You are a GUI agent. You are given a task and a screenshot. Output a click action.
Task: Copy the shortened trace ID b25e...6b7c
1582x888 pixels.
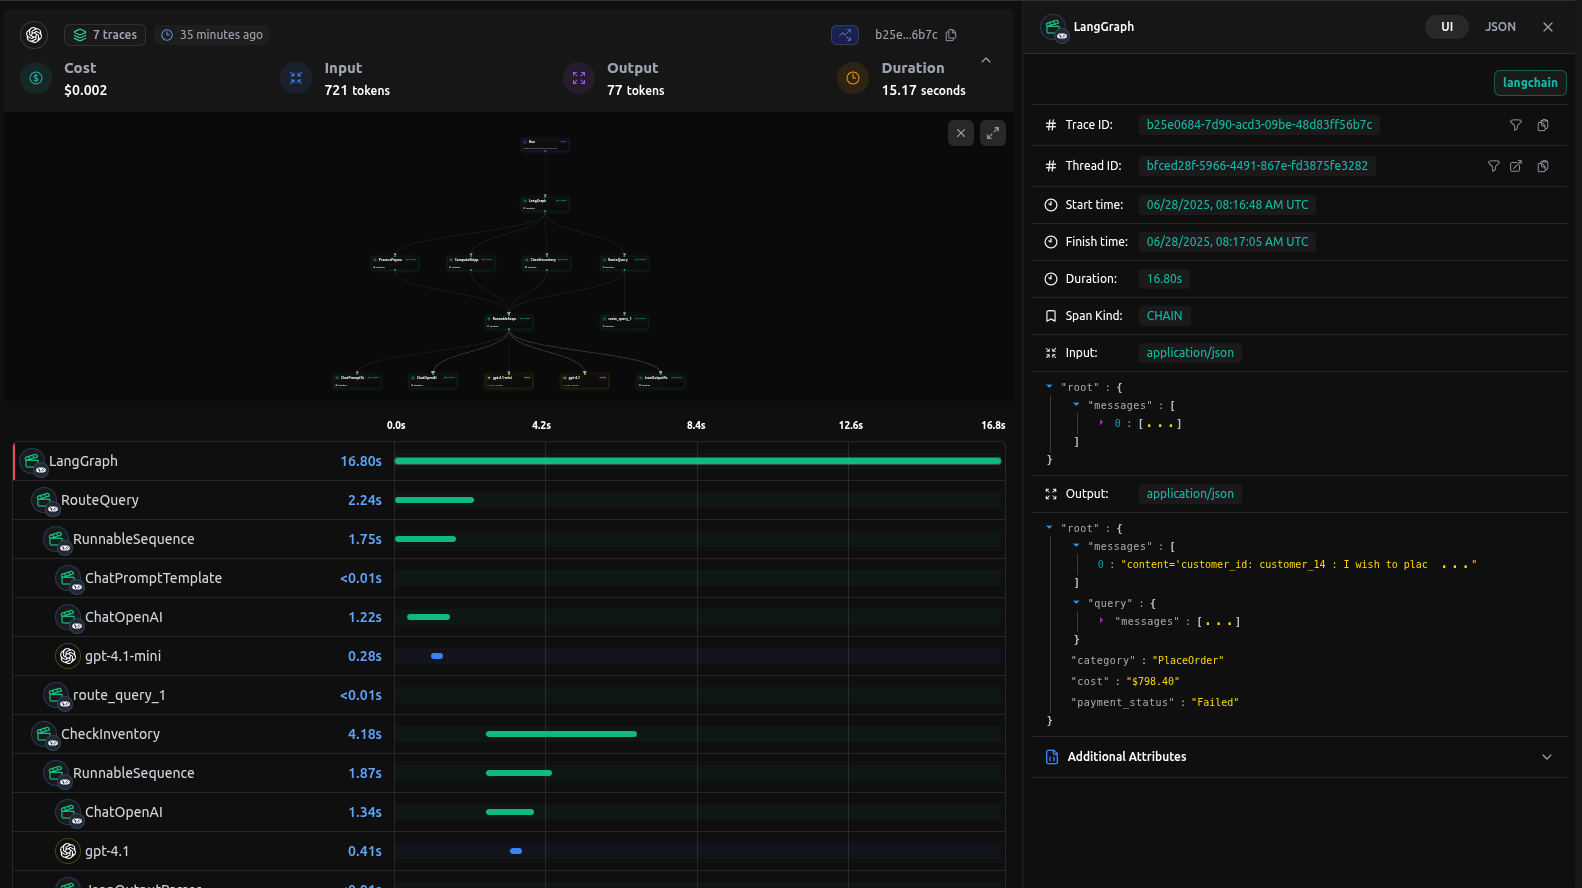[x=951, y=35]
